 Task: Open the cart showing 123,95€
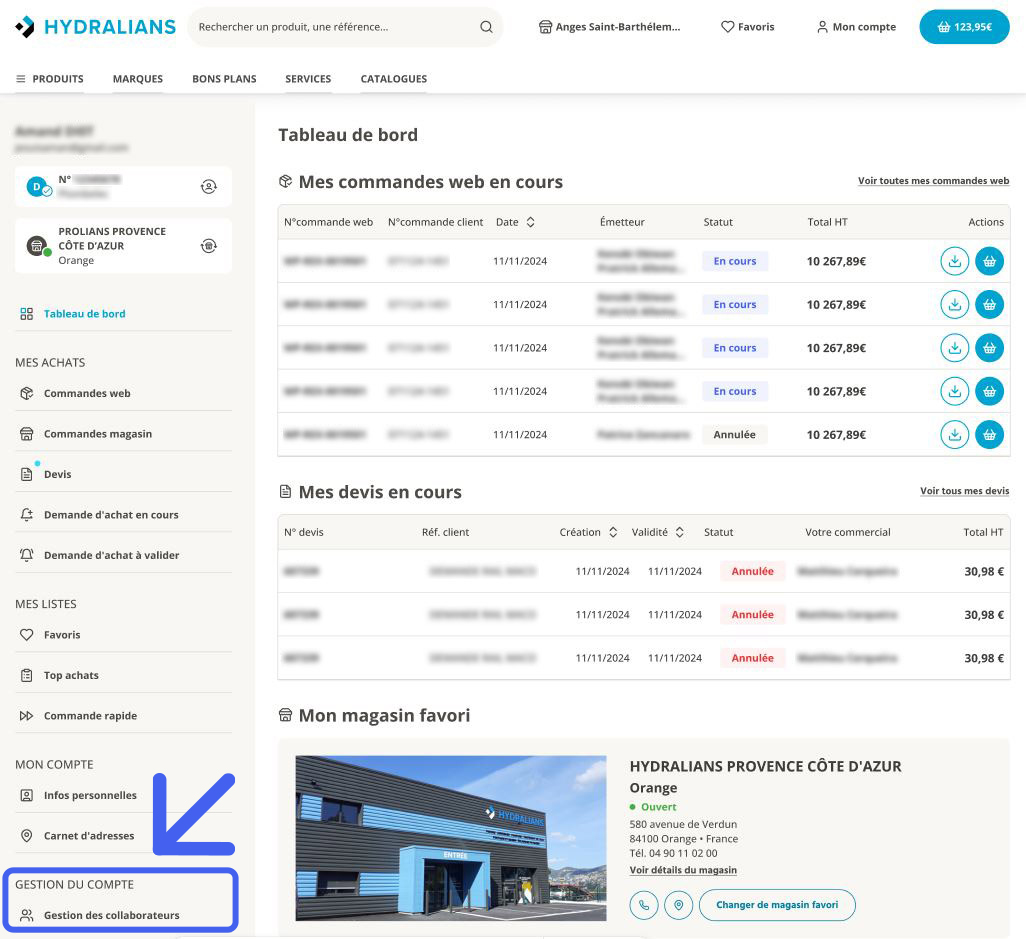coord(964,27)
